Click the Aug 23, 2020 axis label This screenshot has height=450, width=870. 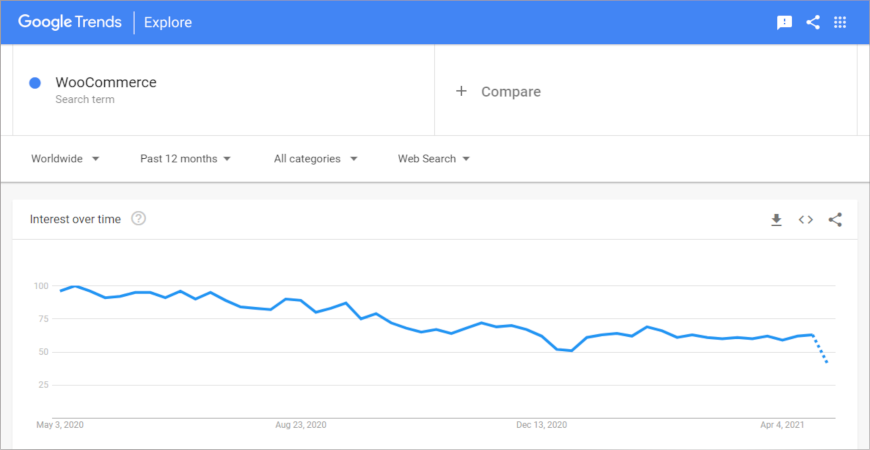click(x=301, y=425)
